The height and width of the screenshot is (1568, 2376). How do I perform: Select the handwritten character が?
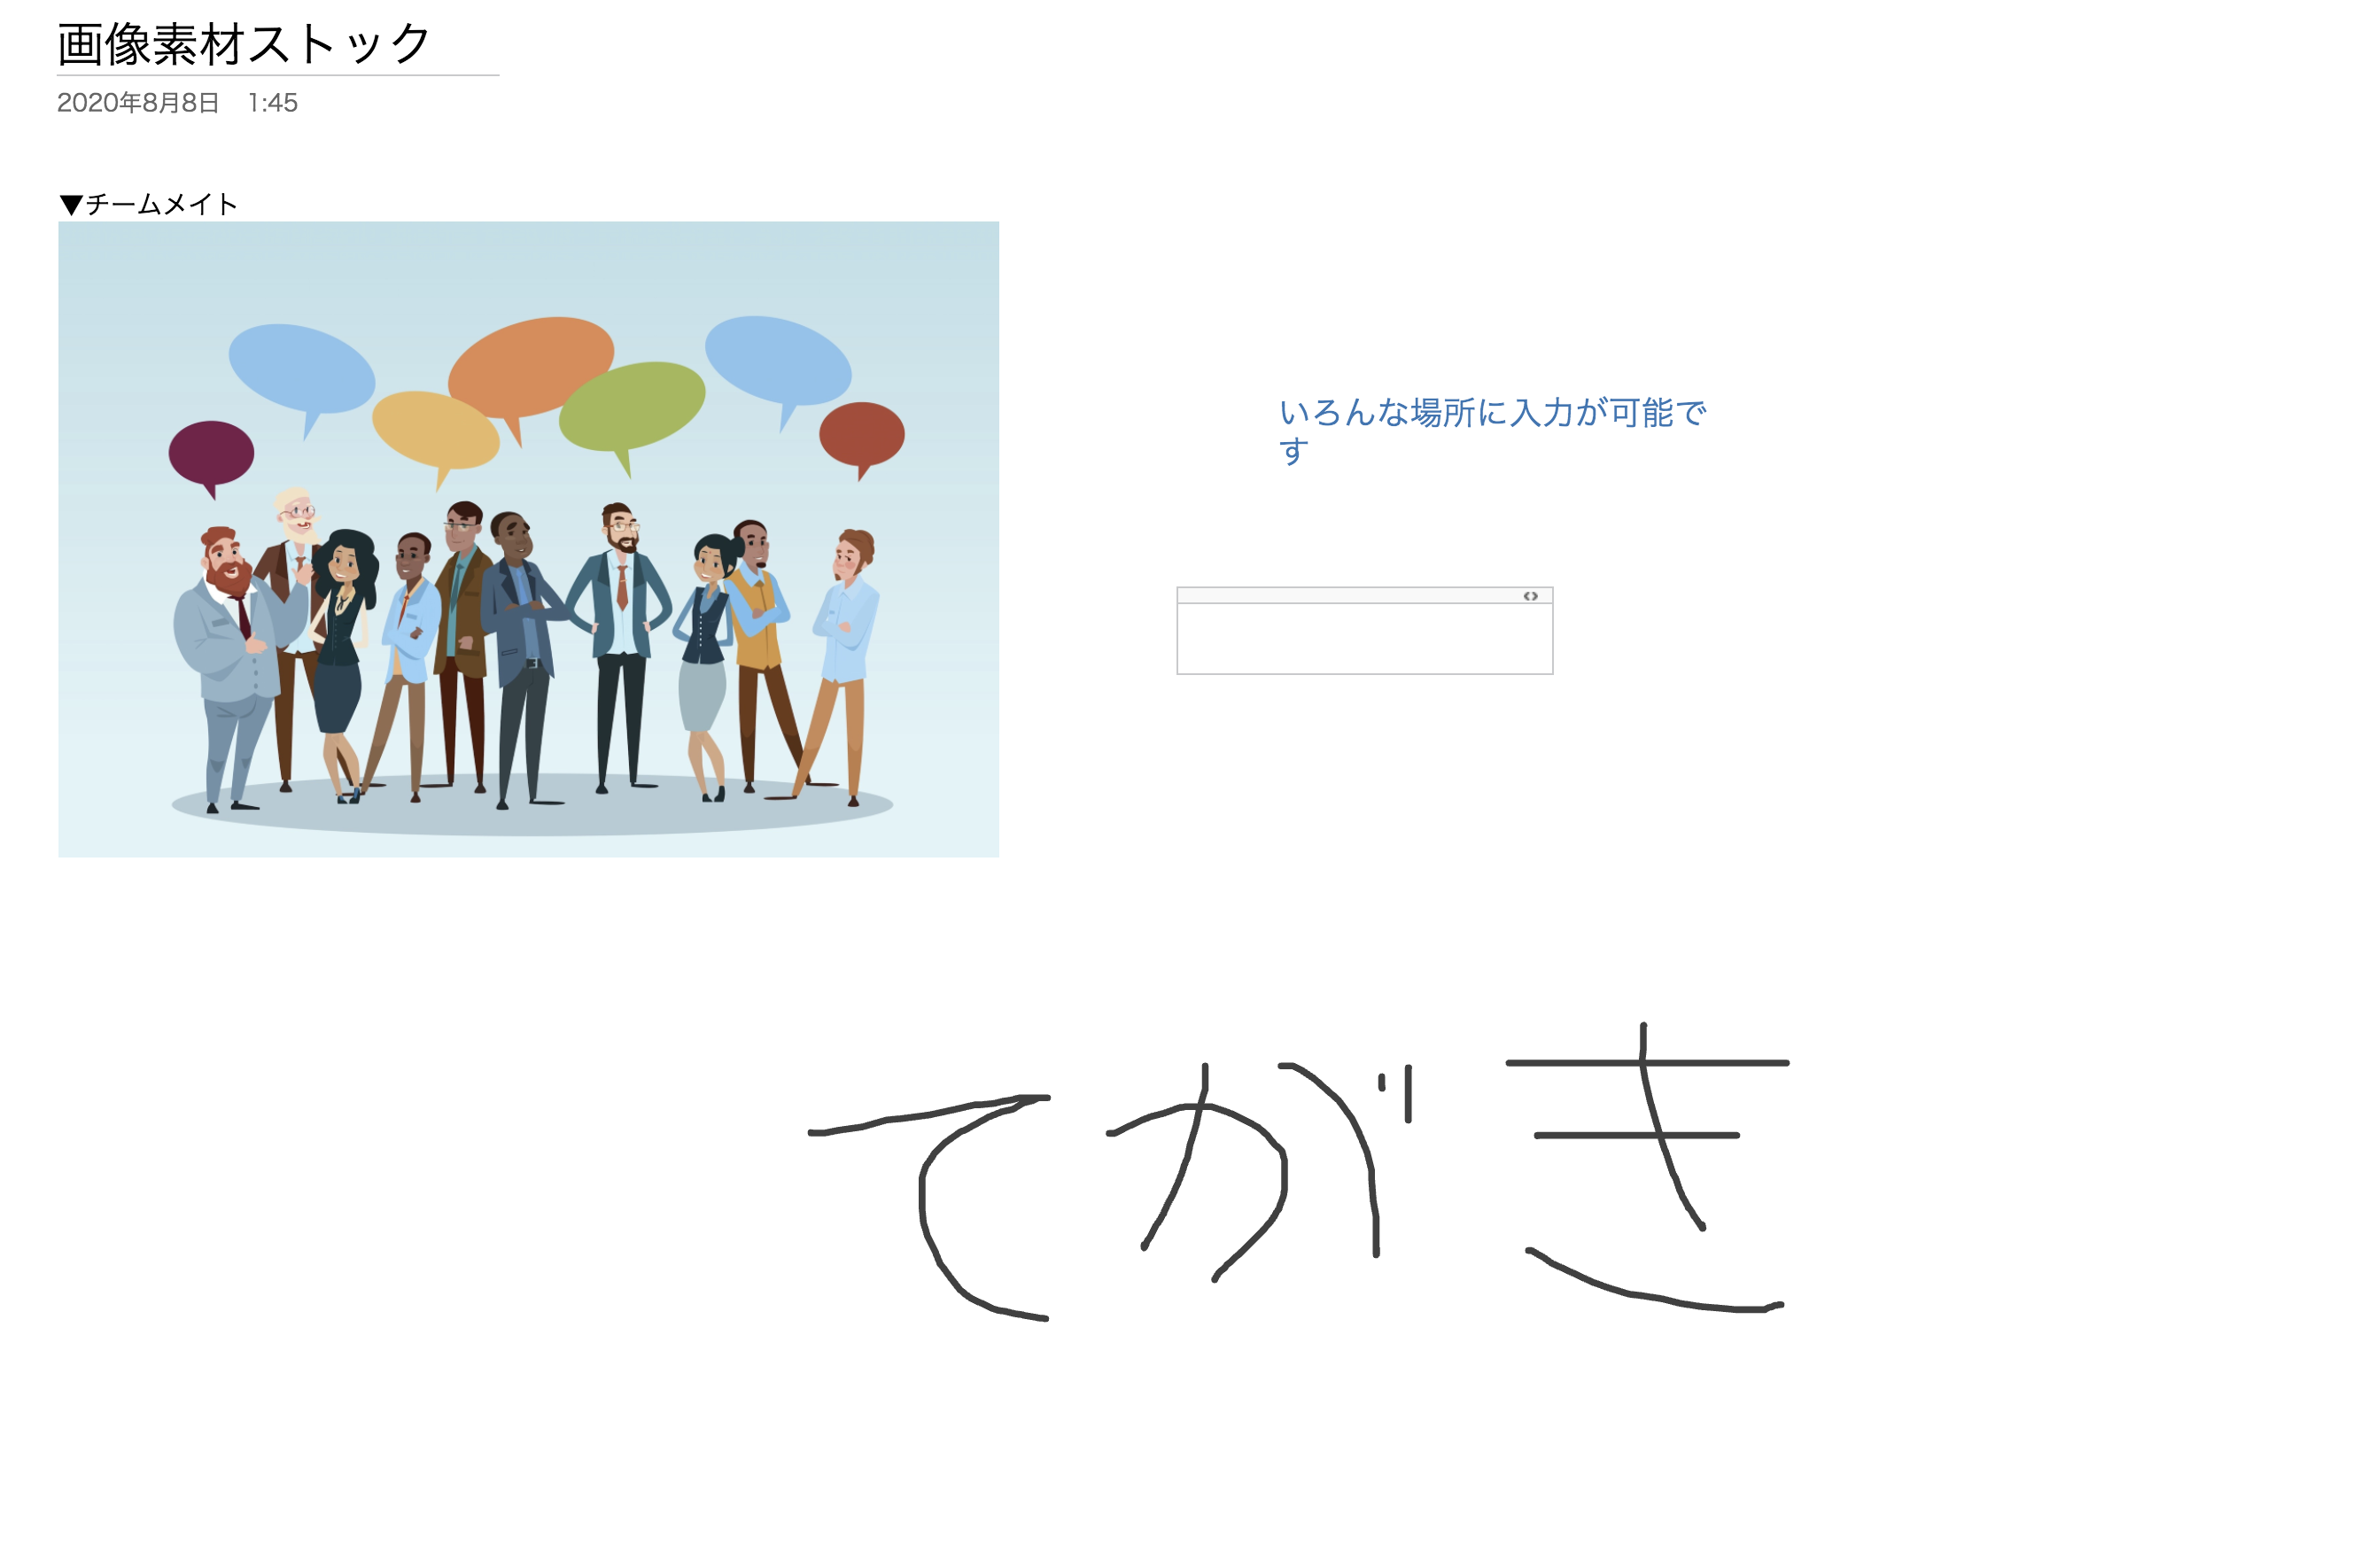[x=1260, y=1171]
